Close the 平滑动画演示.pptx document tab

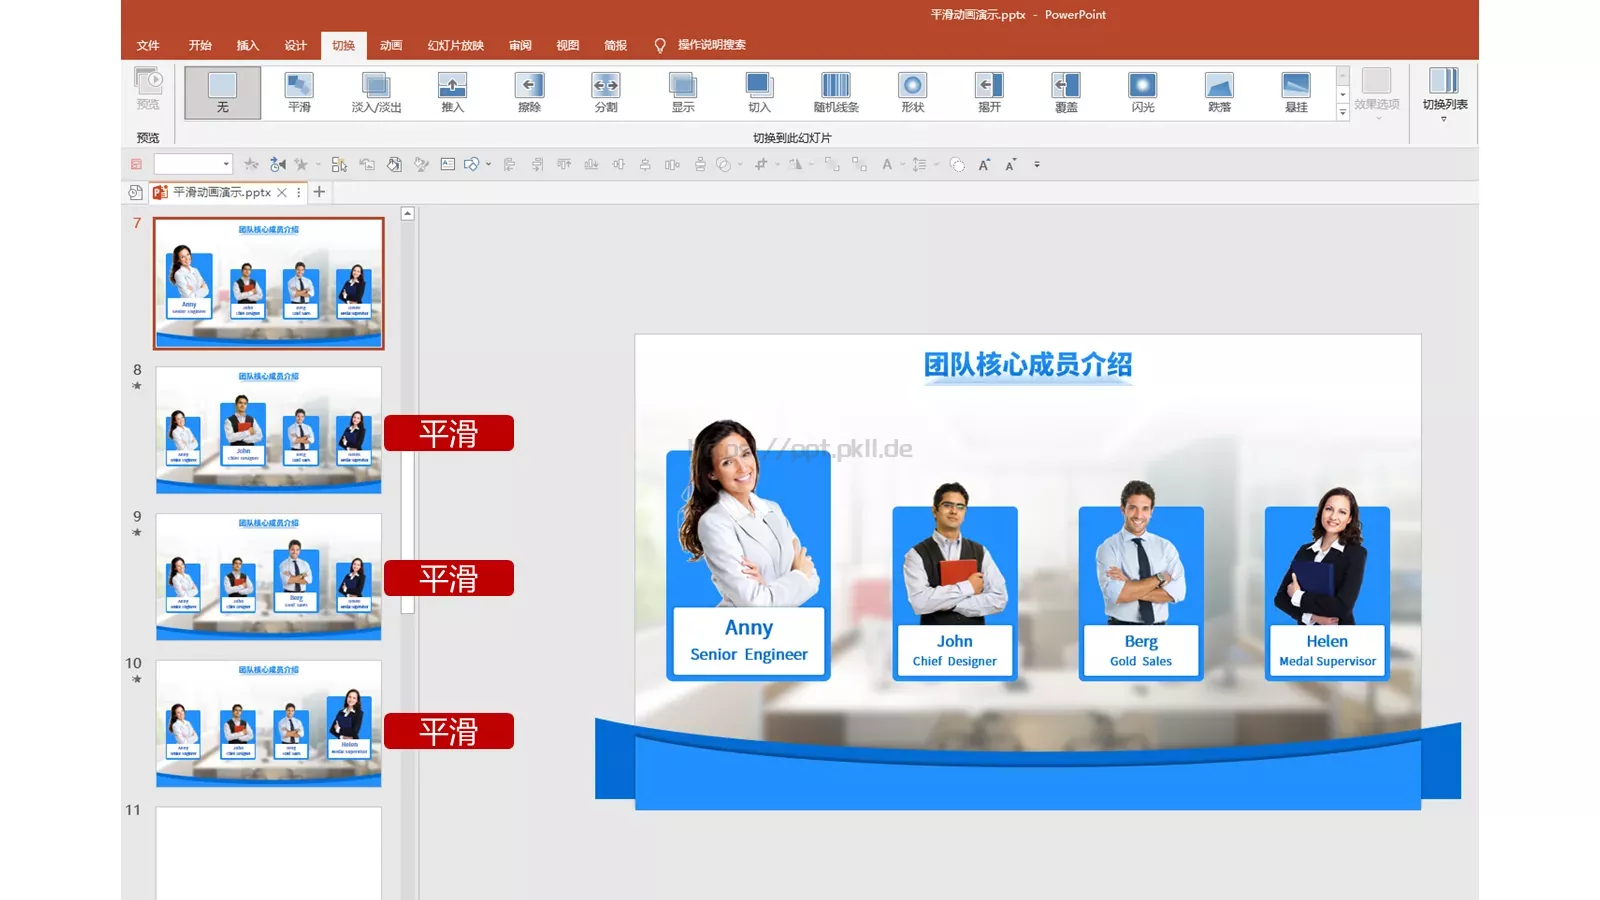click(x=282, y=192)
